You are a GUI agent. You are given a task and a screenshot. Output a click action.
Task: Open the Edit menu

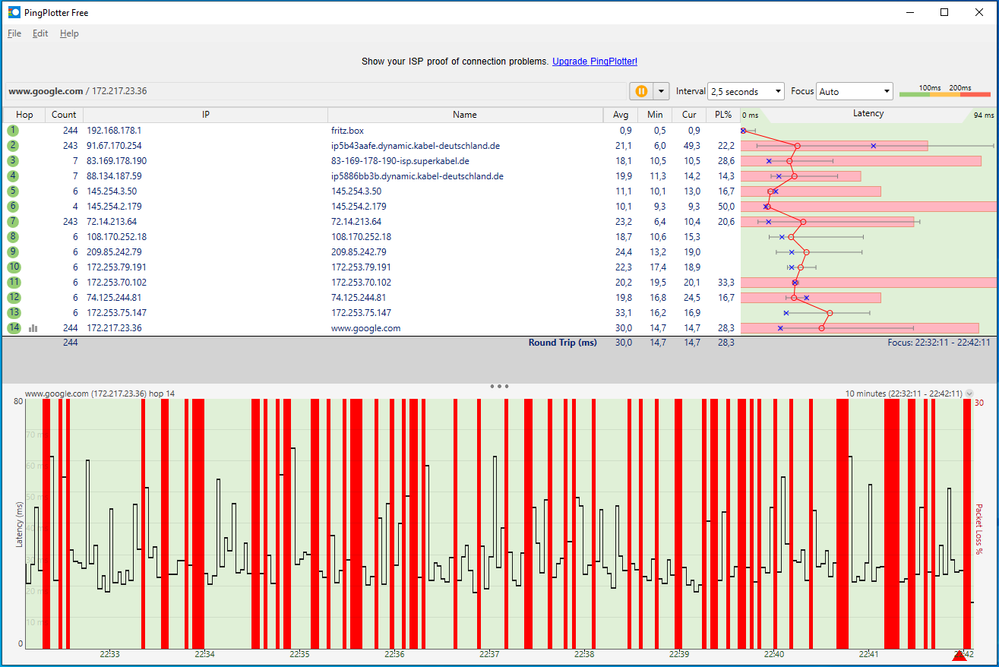tap(40, 33)
